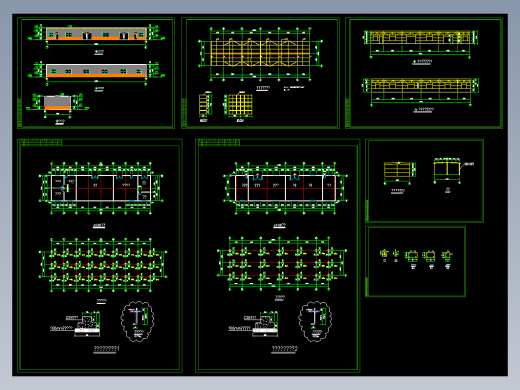This screenshot has width=520, height=390.
Task: Click the rightmost node detail in lowest-right sheet
Action: tap(447, 256)
